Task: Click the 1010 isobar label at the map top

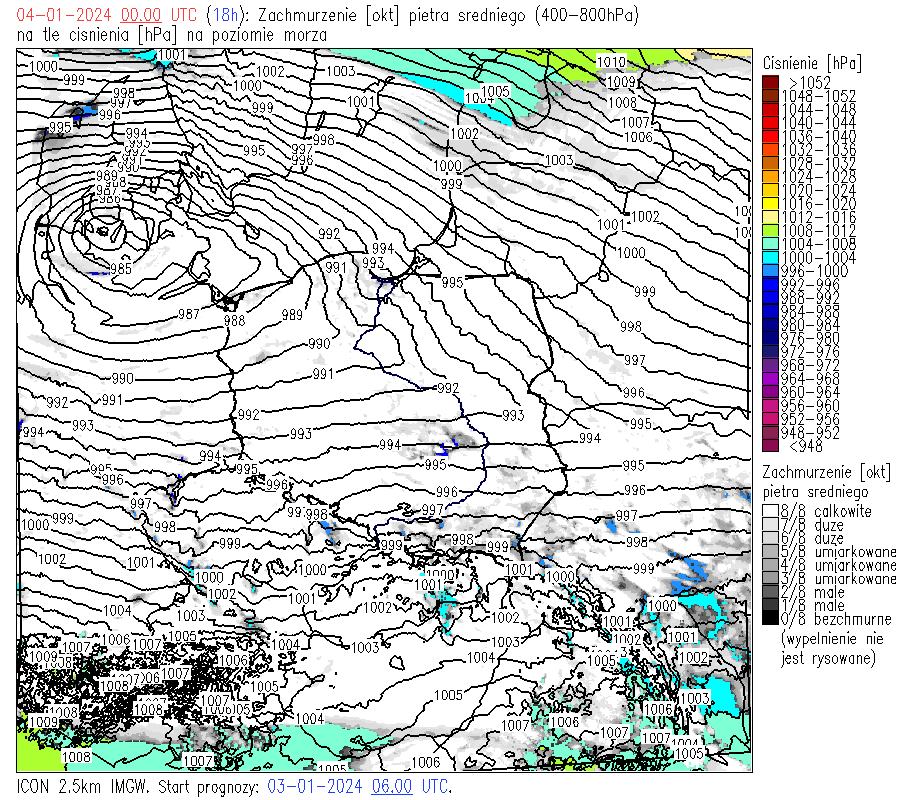Action: (611, 62)
